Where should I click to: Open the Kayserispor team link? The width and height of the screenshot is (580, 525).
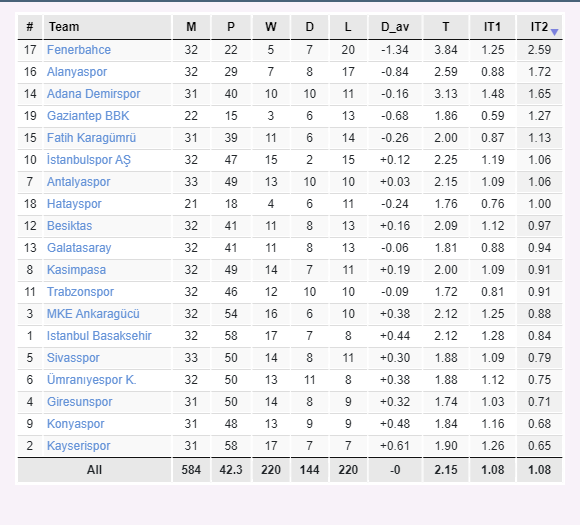pyautogui.click(x=78, y=446)
